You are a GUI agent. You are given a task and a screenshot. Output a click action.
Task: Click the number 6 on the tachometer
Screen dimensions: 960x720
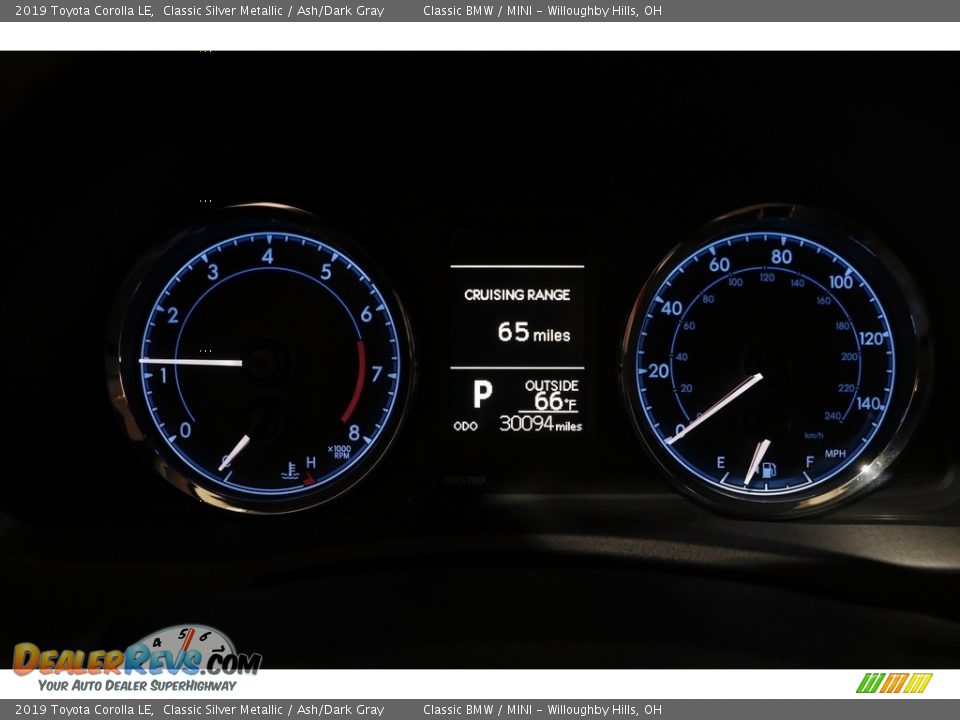[x=366, y=314]
